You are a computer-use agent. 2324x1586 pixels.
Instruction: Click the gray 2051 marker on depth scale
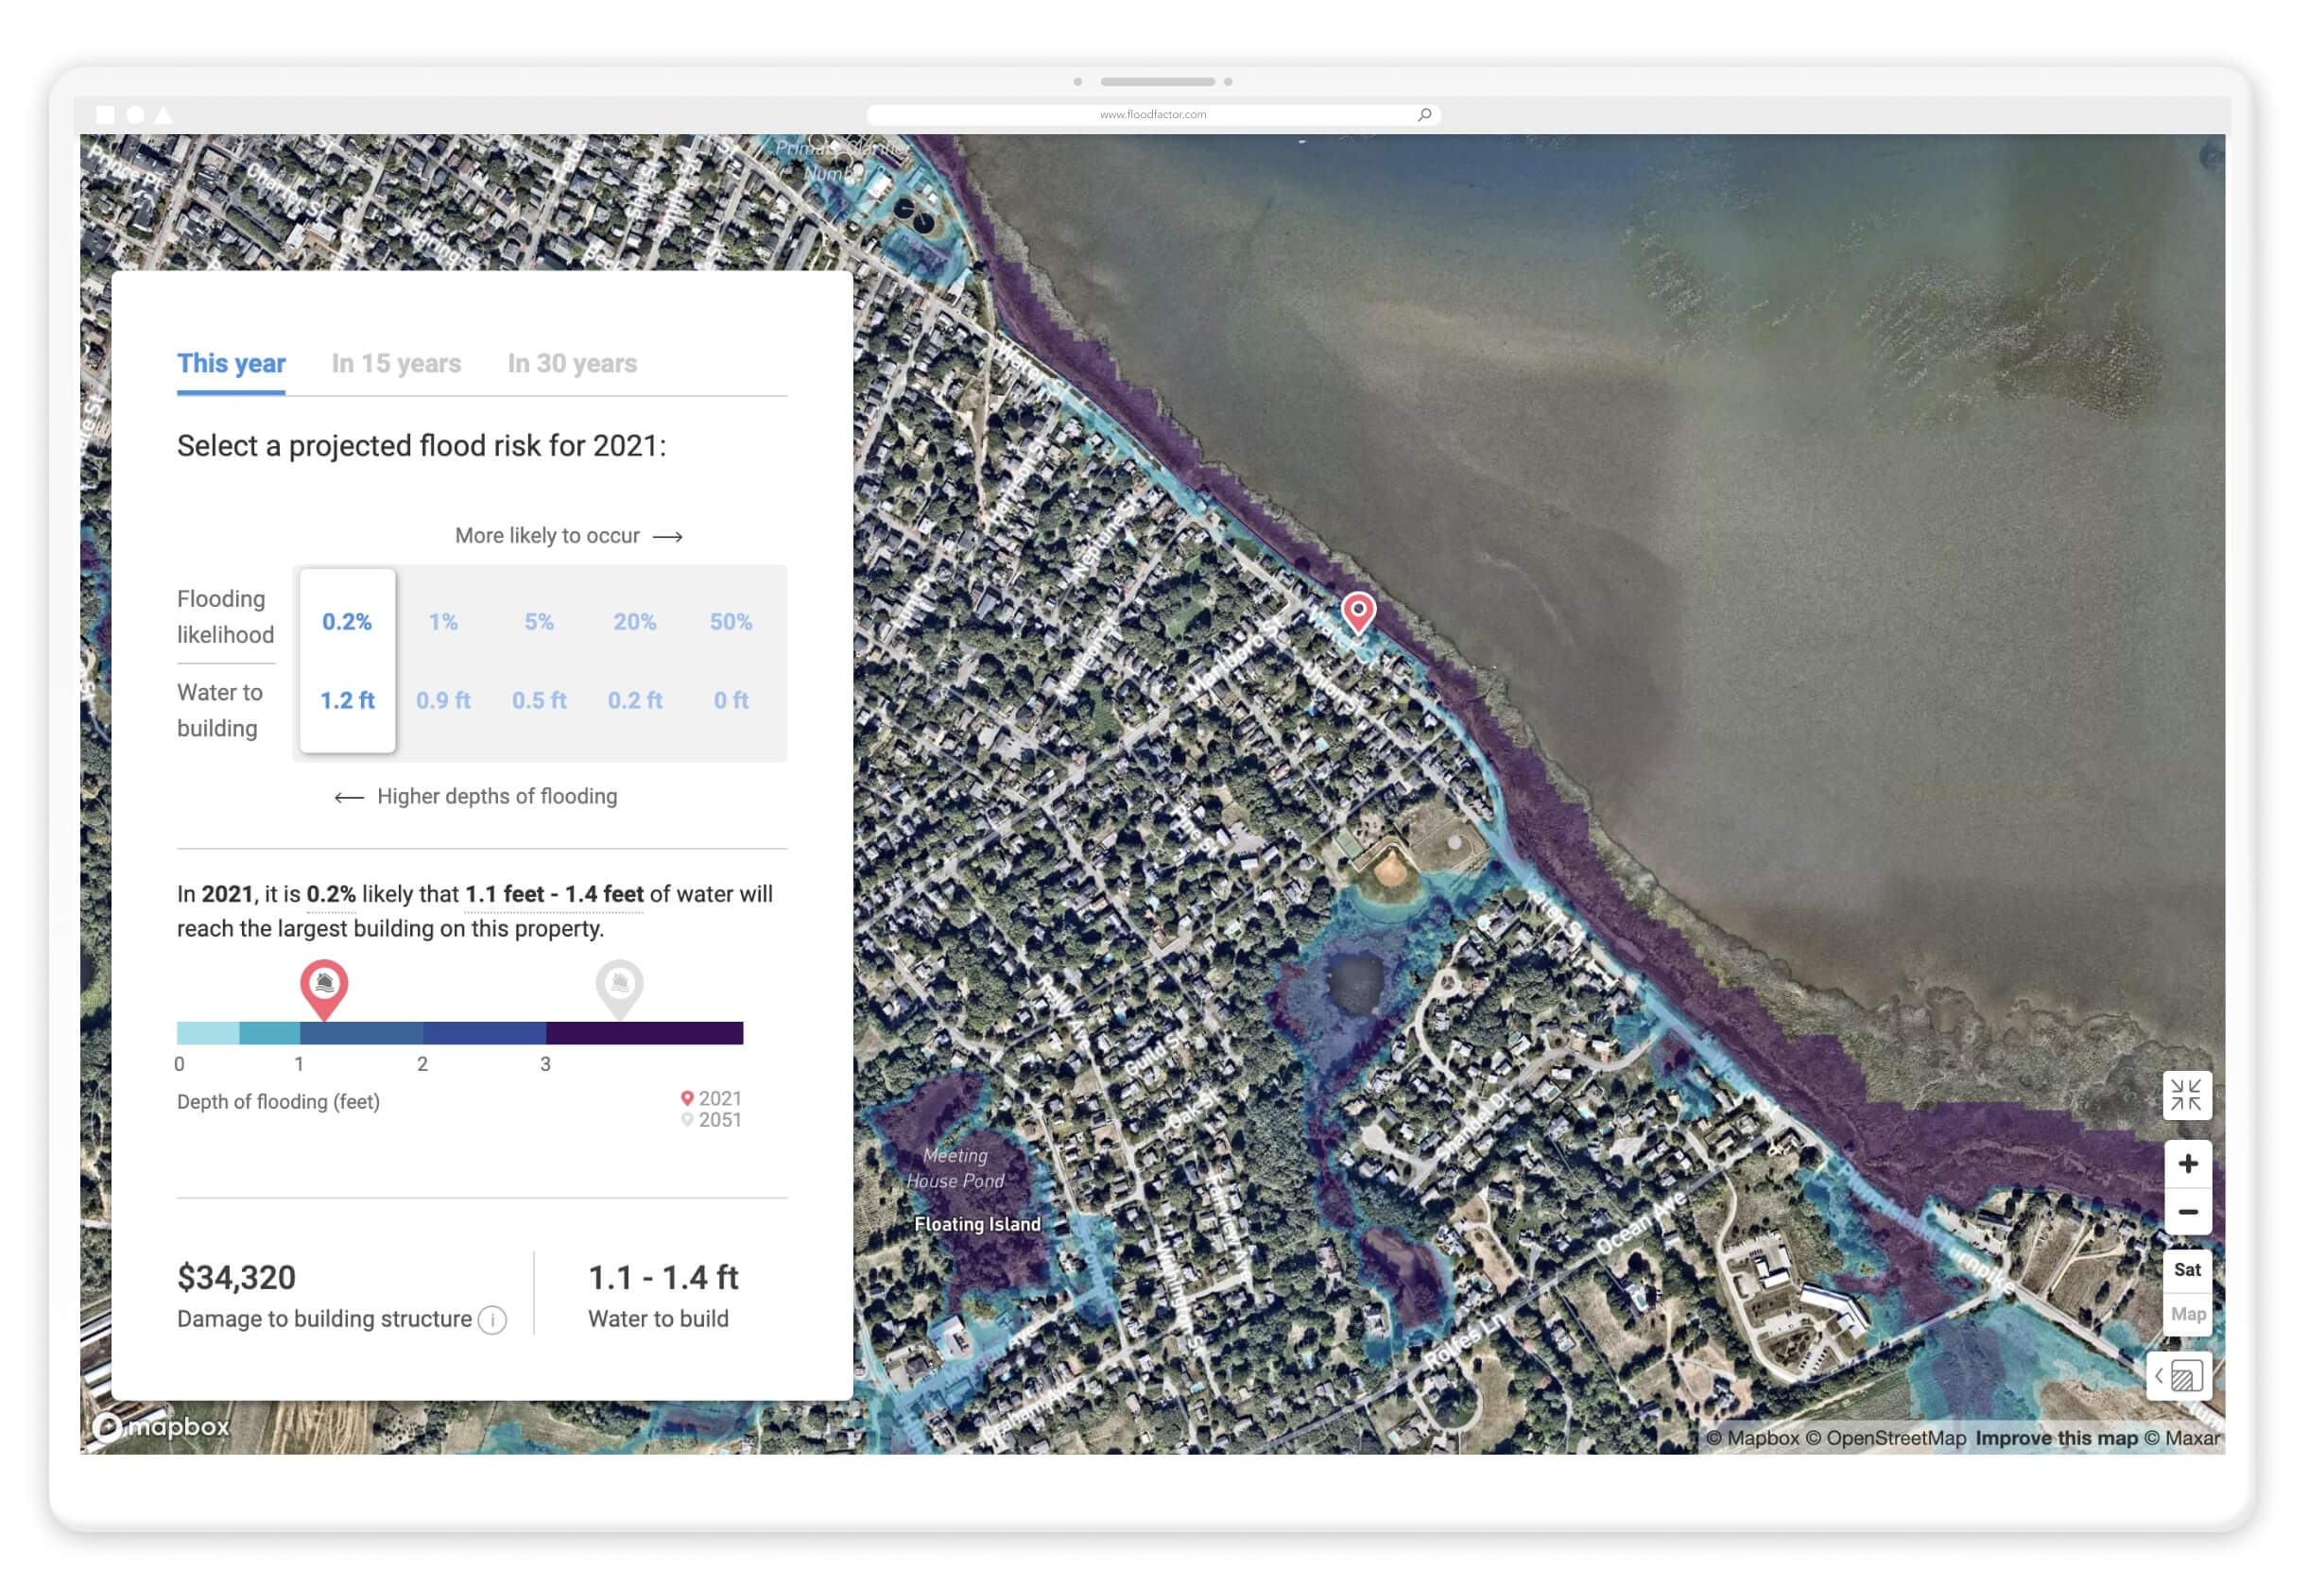click(x=619, y=985)
